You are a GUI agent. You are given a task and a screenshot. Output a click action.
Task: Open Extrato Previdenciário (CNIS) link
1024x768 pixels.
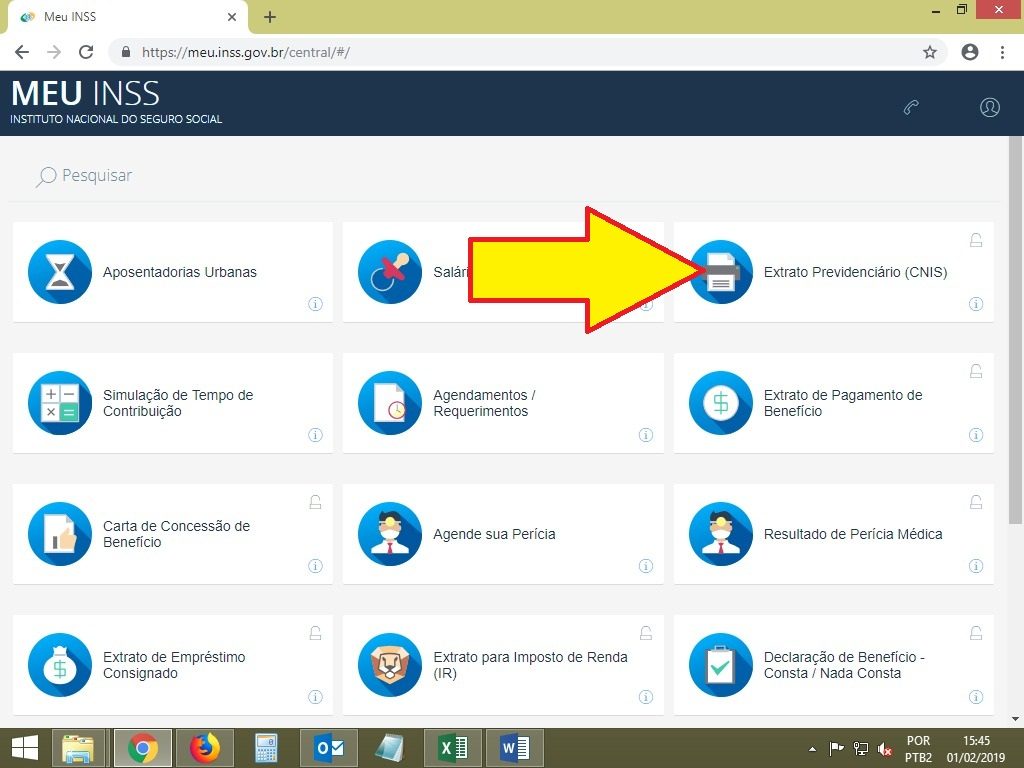click(856, 272)
